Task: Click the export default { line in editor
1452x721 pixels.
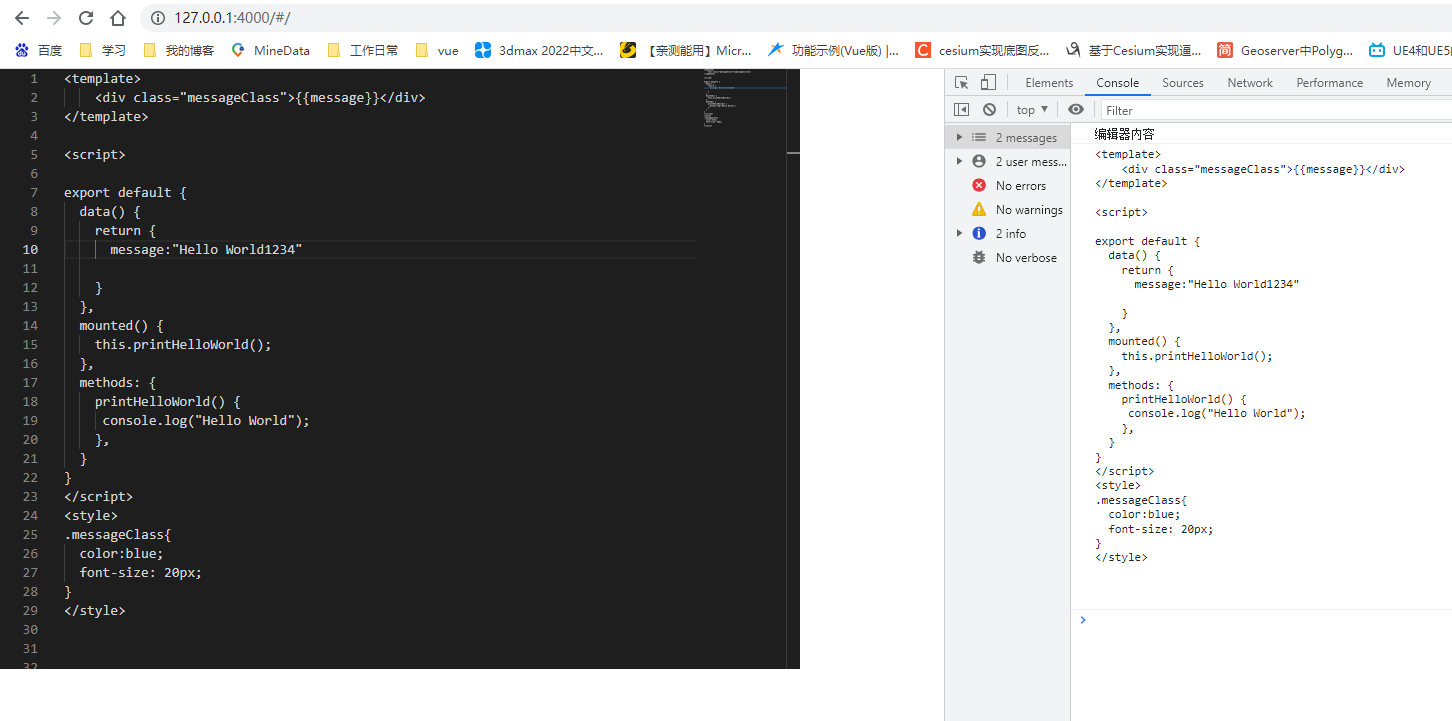Action: click(x=125, y=192)
